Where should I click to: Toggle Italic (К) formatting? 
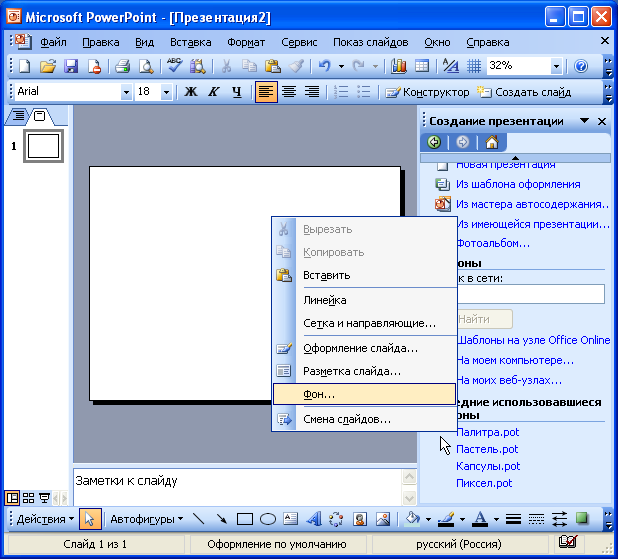(214, 92)
